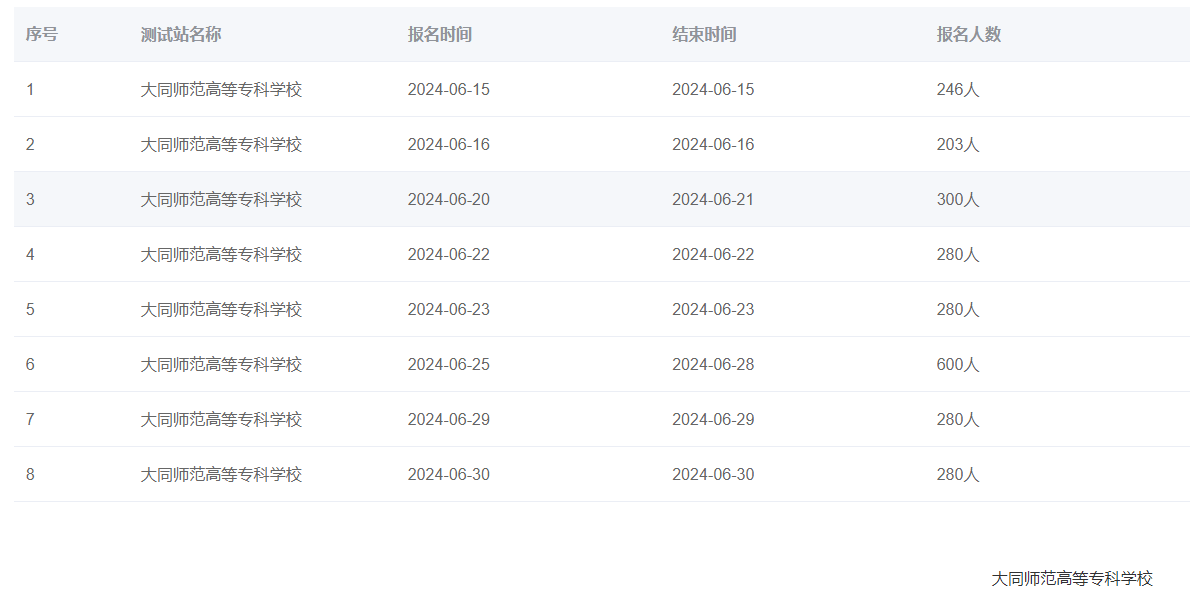Click the 2024-06-28 end date cell
1204x591 pixels.
713,364
